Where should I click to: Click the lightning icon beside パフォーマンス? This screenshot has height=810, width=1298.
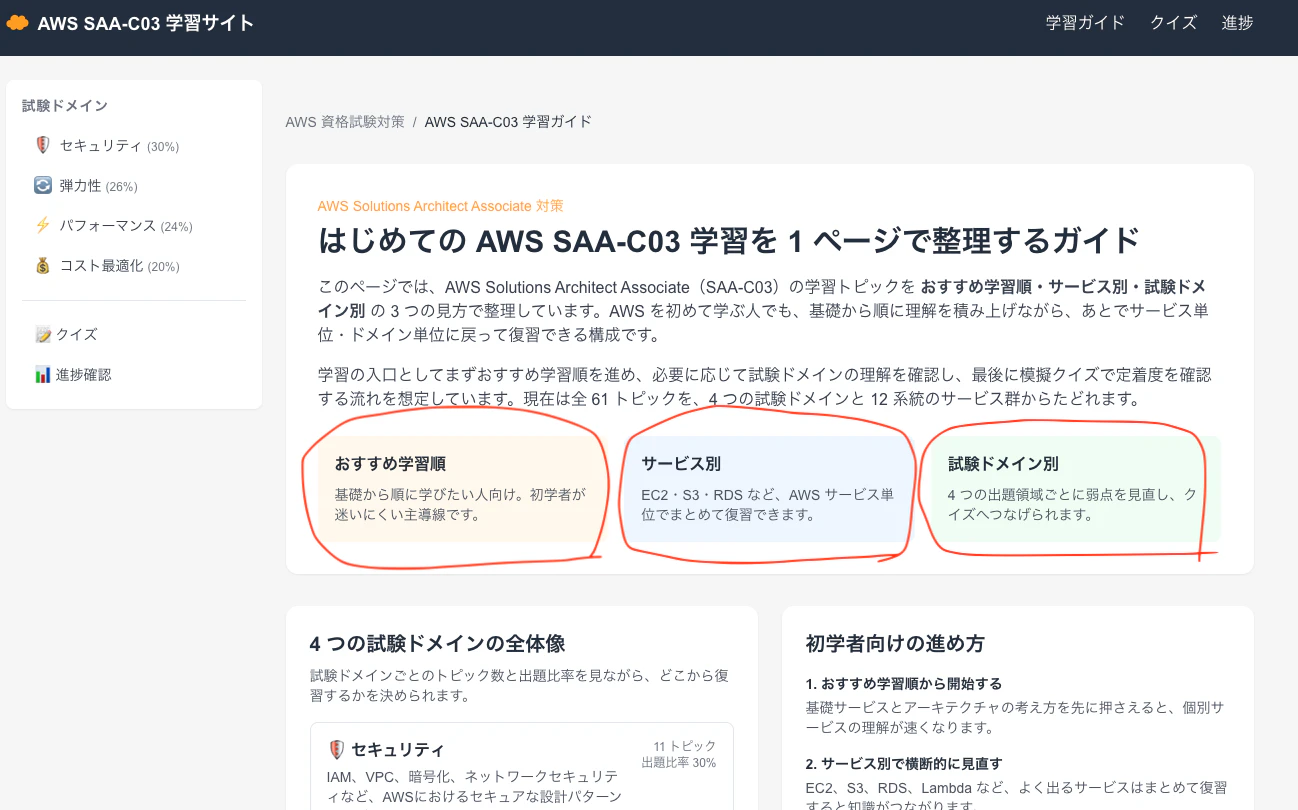point(42,225)
